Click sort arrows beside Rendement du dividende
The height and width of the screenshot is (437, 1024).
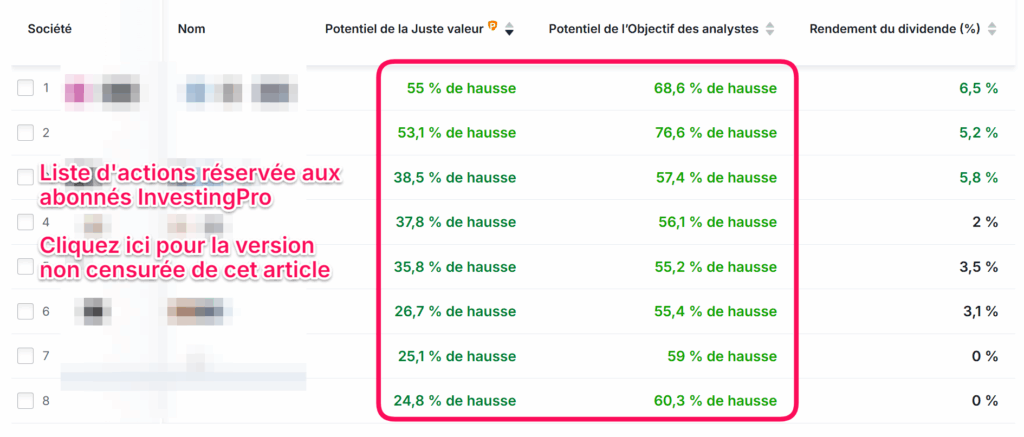pyautogui.click(x=991, y=29)
